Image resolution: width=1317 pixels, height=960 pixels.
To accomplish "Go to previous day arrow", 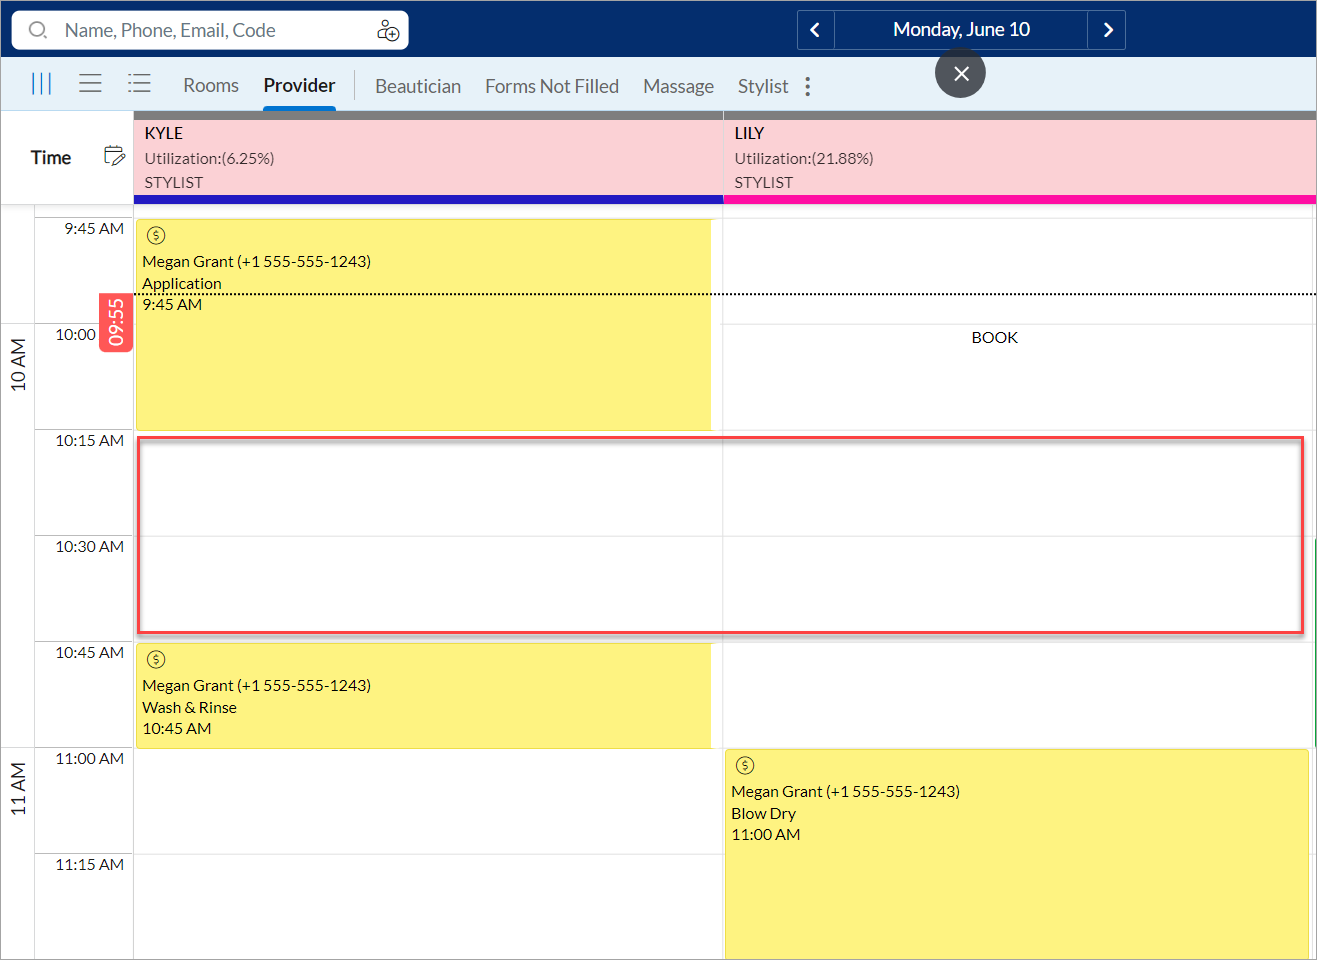I will [x=815, y=30].
